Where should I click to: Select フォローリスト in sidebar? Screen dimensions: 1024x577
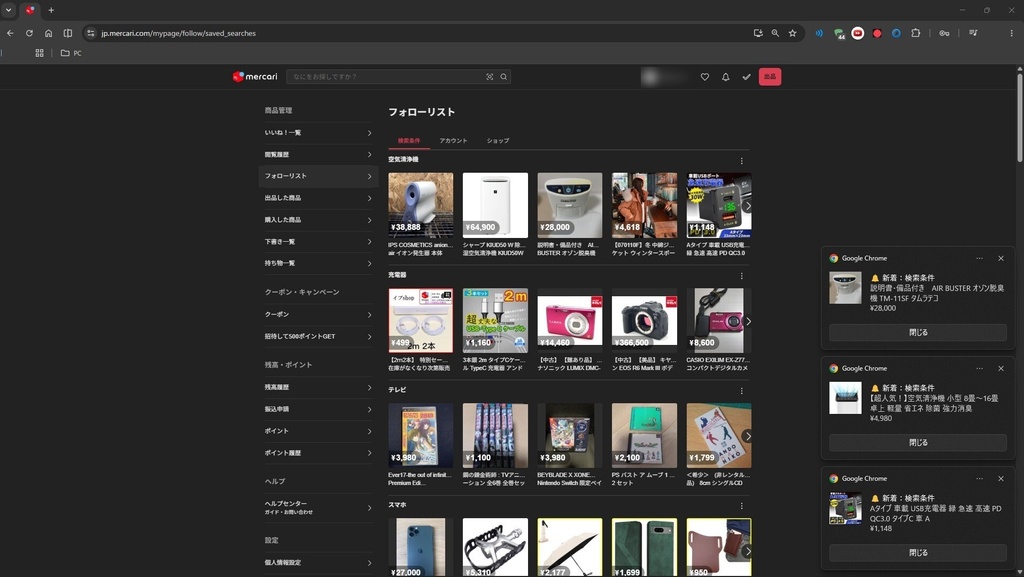(318, 176)
